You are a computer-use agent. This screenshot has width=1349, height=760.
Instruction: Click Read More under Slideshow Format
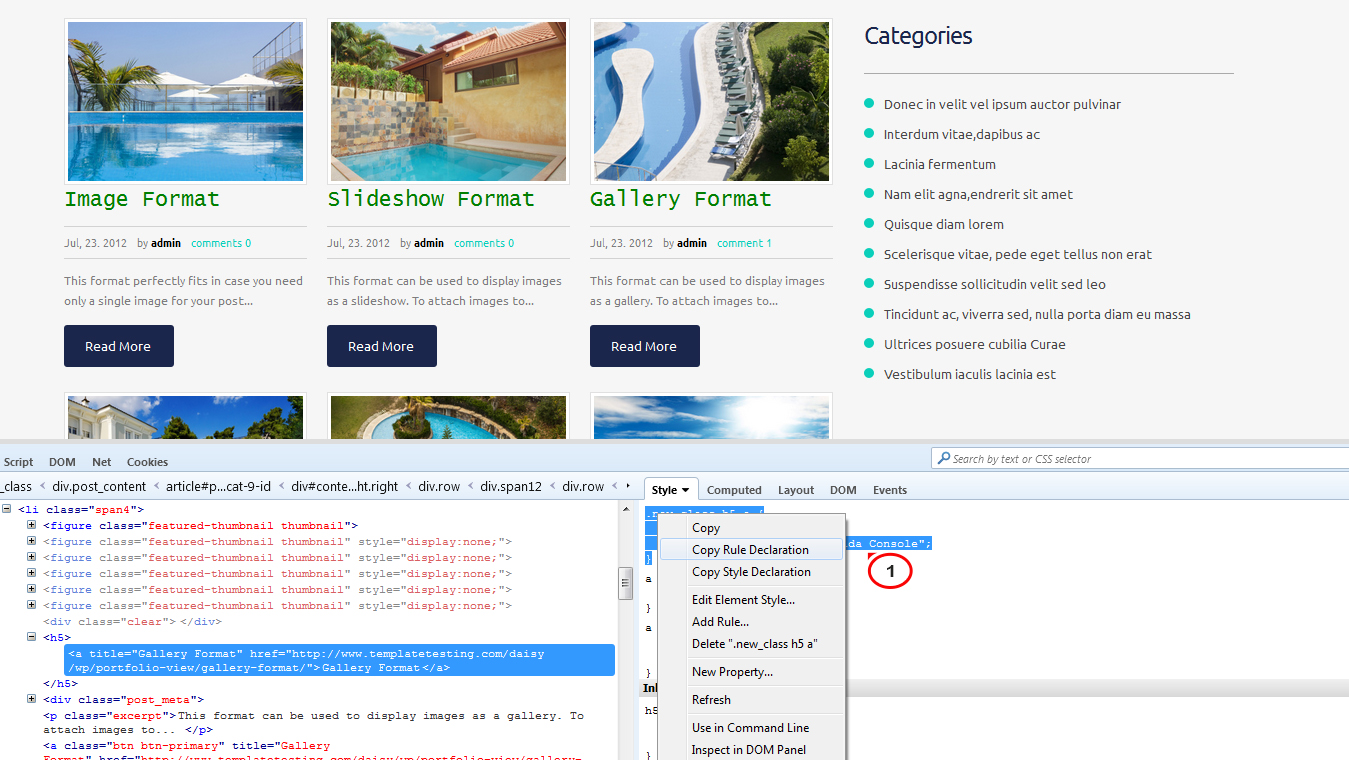click(382, 346)
